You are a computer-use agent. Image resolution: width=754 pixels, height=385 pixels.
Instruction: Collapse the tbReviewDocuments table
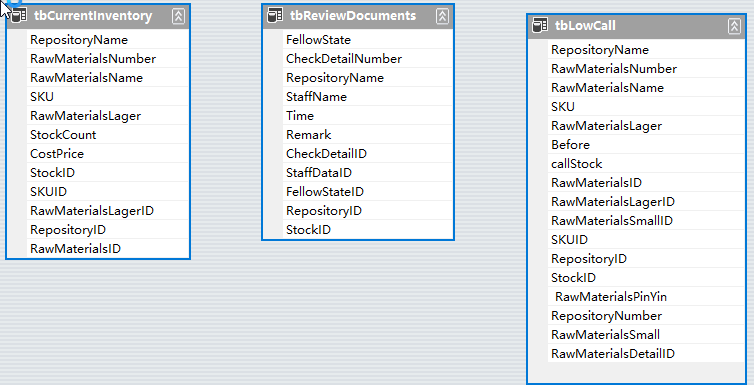point(442,16)
